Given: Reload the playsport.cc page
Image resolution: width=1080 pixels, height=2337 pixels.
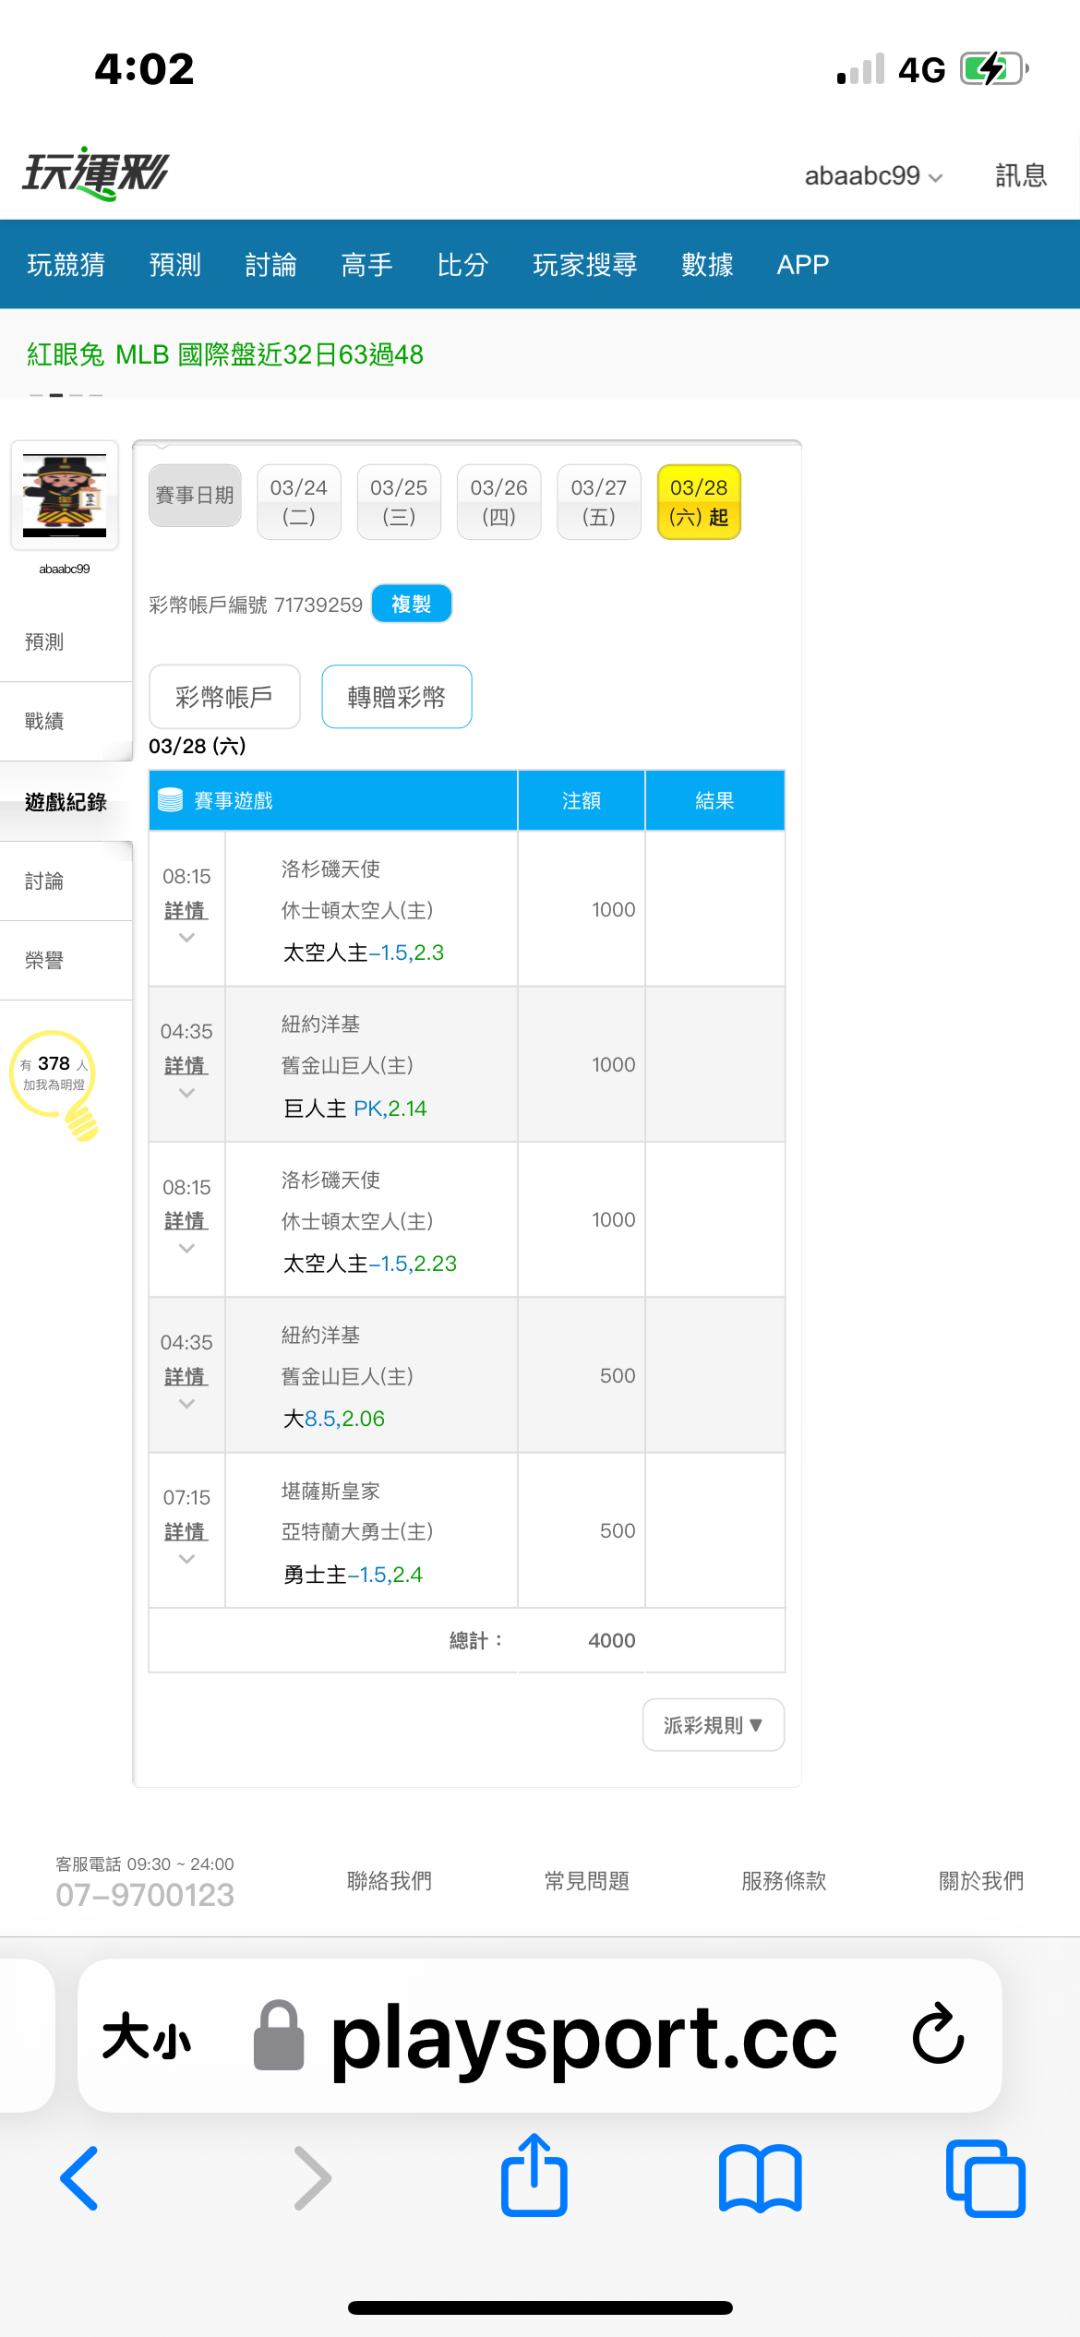Looking at the screenshot, I should [938, 2034].
